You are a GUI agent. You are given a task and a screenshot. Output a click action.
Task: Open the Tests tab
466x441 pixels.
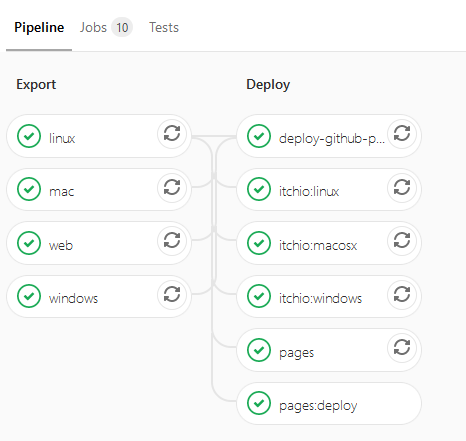click(164, 27)
